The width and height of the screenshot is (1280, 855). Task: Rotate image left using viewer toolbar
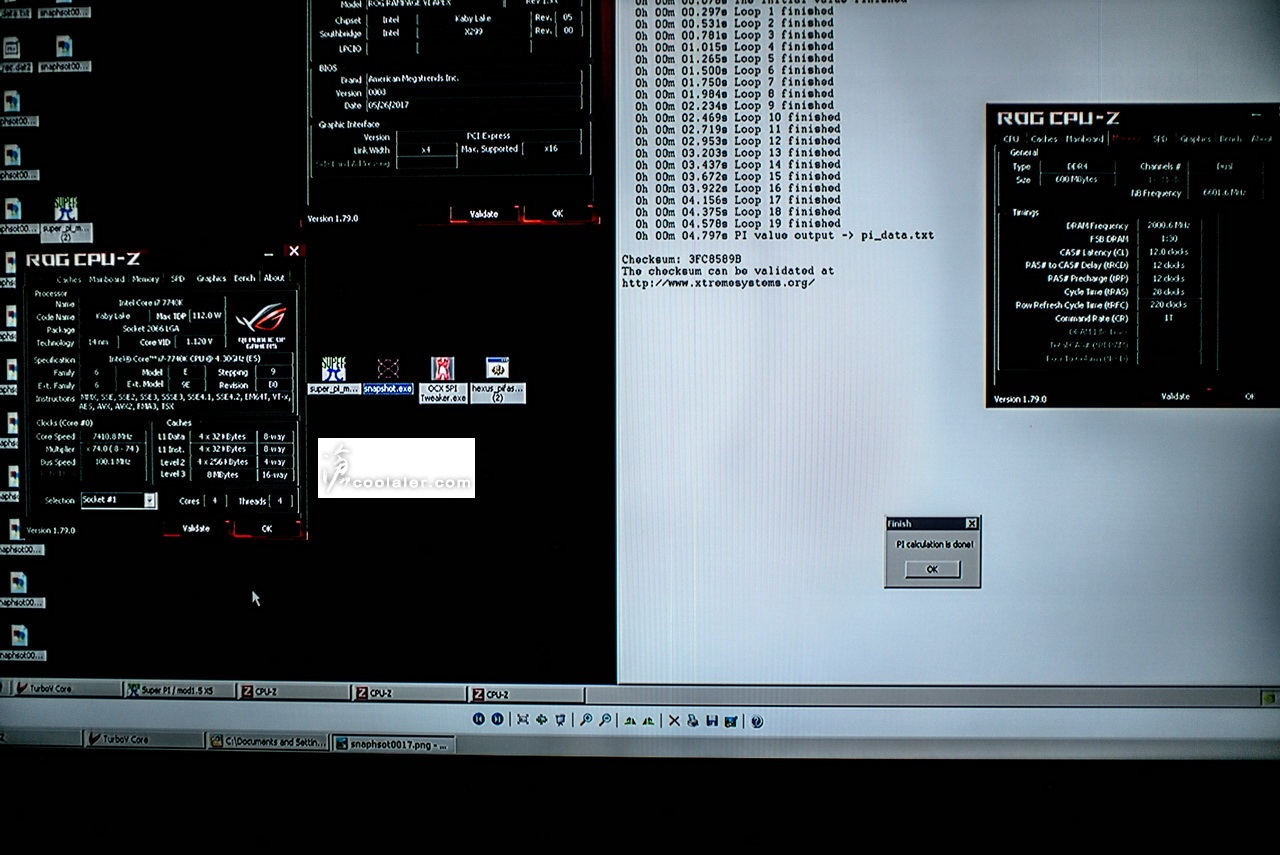click(630, 719)
